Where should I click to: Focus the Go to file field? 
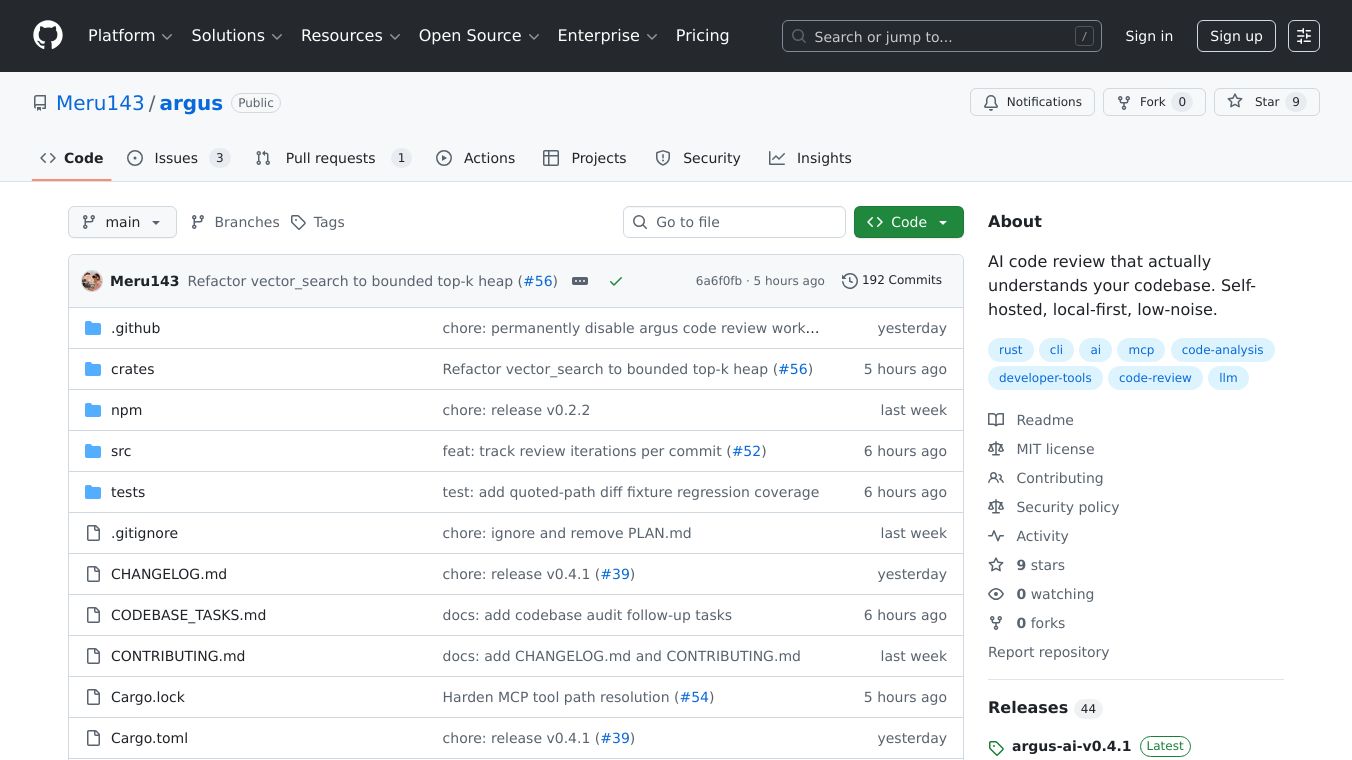click(x=734, y=222)
